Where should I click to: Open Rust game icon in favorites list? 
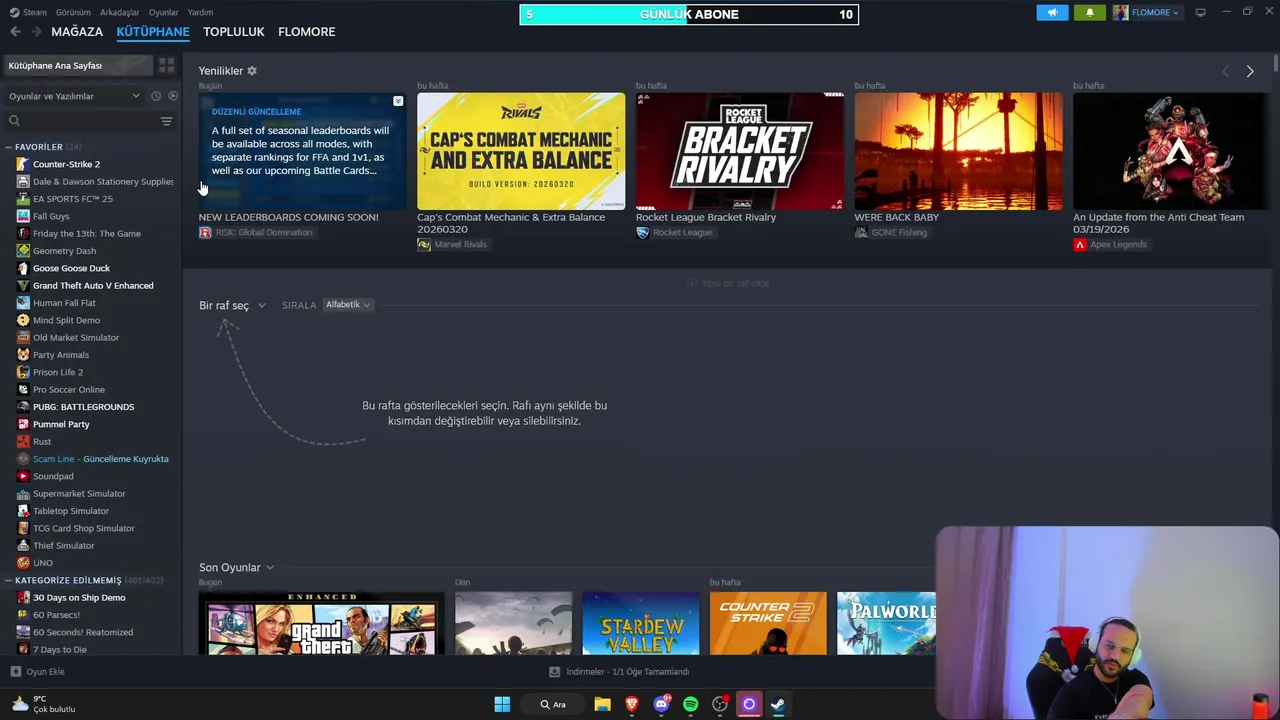pos(23,441)
